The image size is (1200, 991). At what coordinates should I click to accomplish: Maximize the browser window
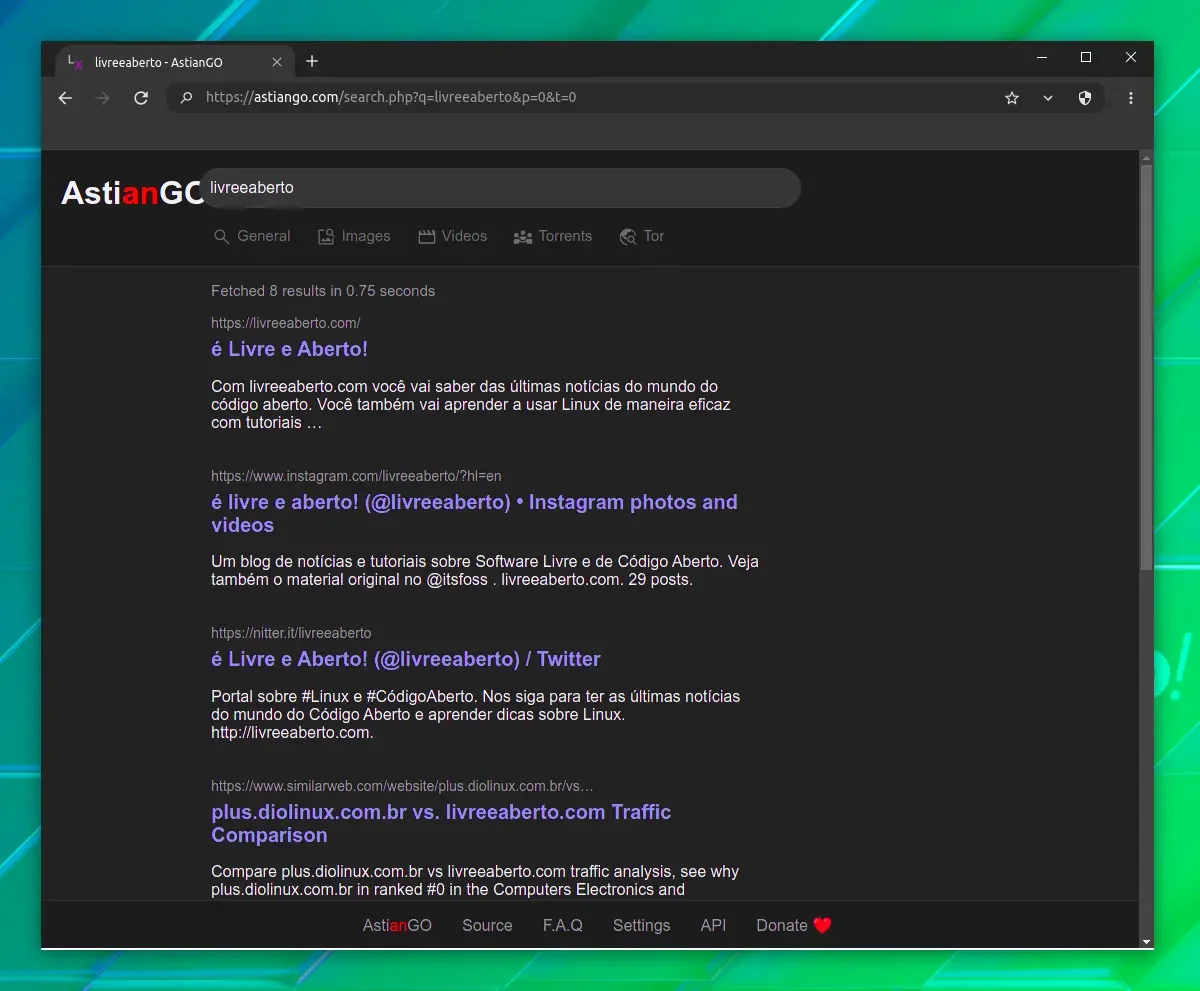(1086, 58)
